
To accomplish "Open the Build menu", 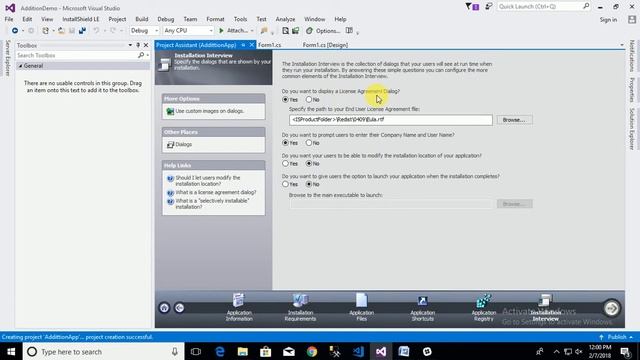I will [x=142, y=19].
